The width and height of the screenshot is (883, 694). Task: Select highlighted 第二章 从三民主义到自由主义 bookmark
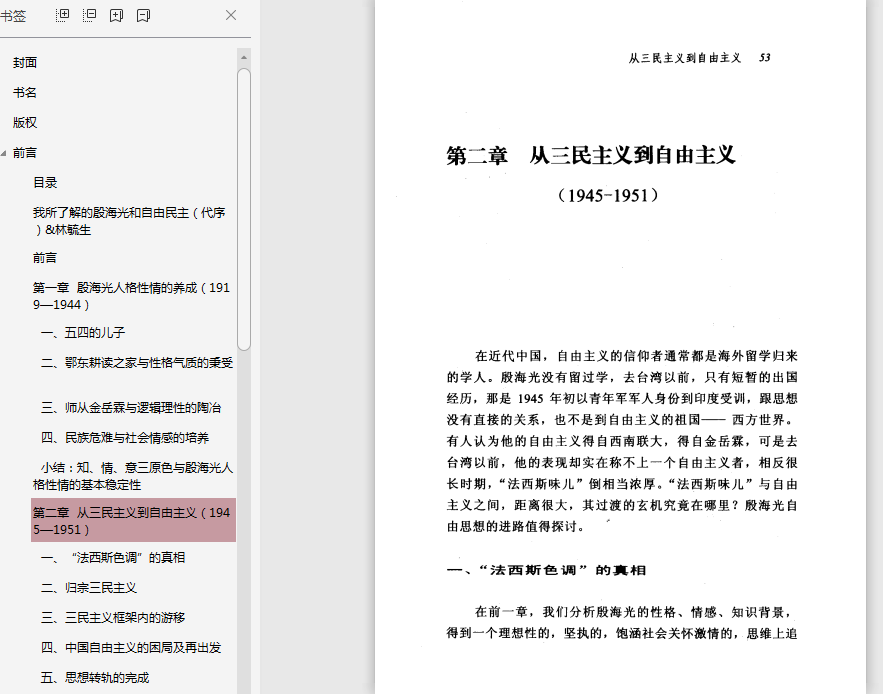coord(133,520)
